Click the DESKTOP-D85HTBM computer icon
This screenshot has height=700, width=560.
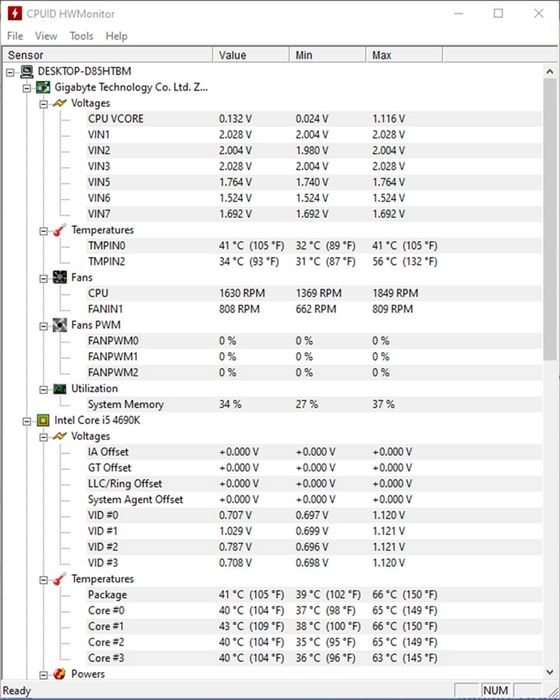click(27, 71)
